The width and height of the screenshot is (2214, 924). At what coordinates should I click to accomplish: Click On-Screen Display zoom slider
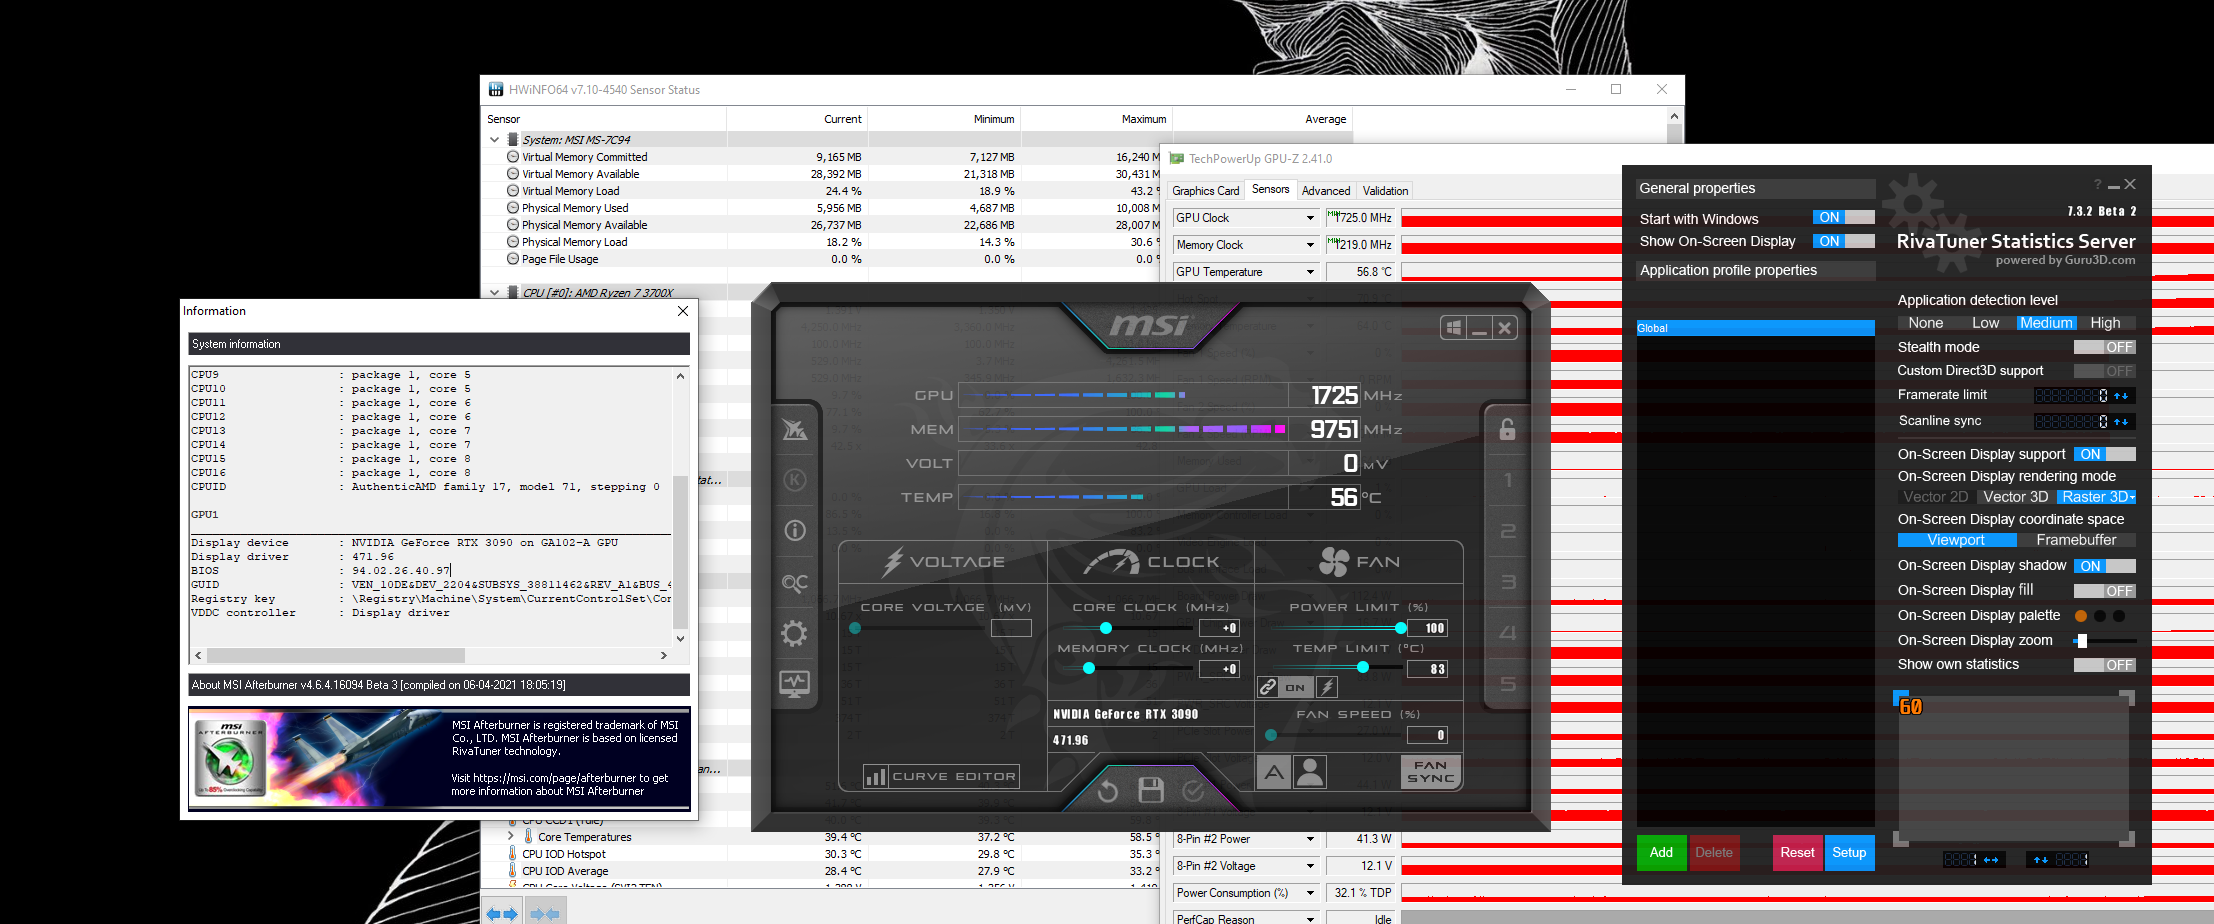pyautogui.click(x=2104, y=641)
